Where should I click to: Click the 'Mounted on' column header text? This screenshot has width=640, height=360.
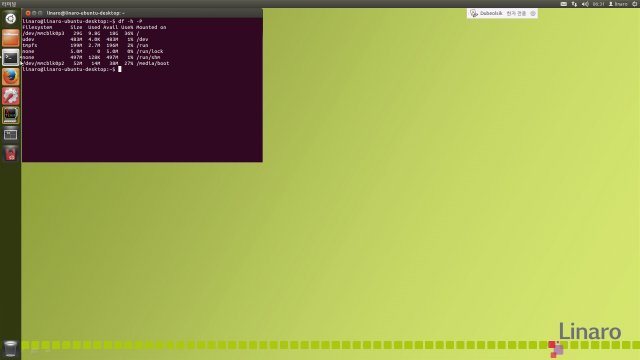pyautogui.click(x=151, y=27)
